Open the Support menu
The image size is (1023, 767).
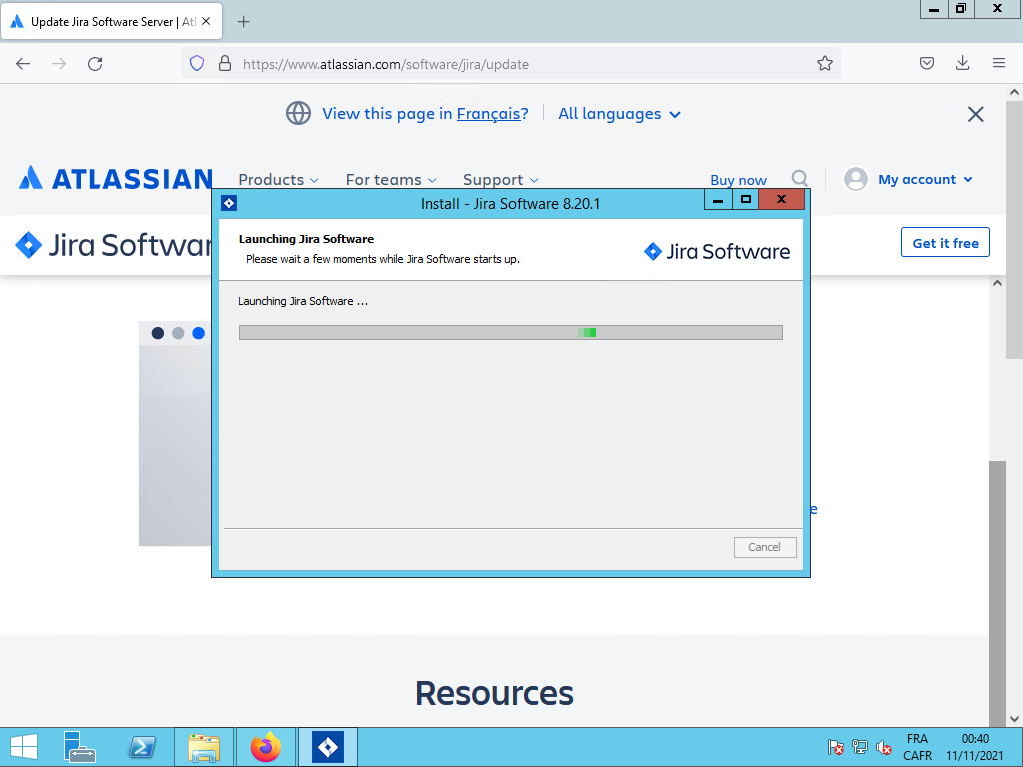tap(500, 180)
